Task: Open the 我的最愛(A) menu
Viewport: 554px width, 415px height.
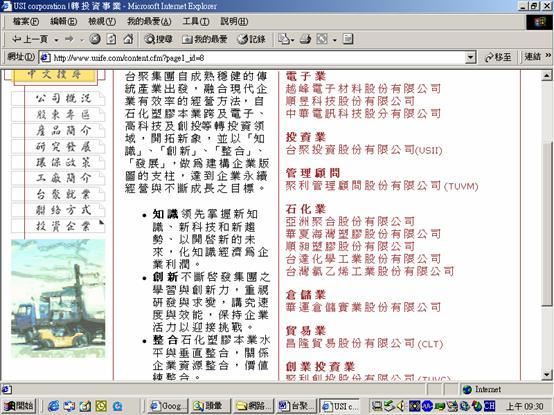Action: click(149, 22)
